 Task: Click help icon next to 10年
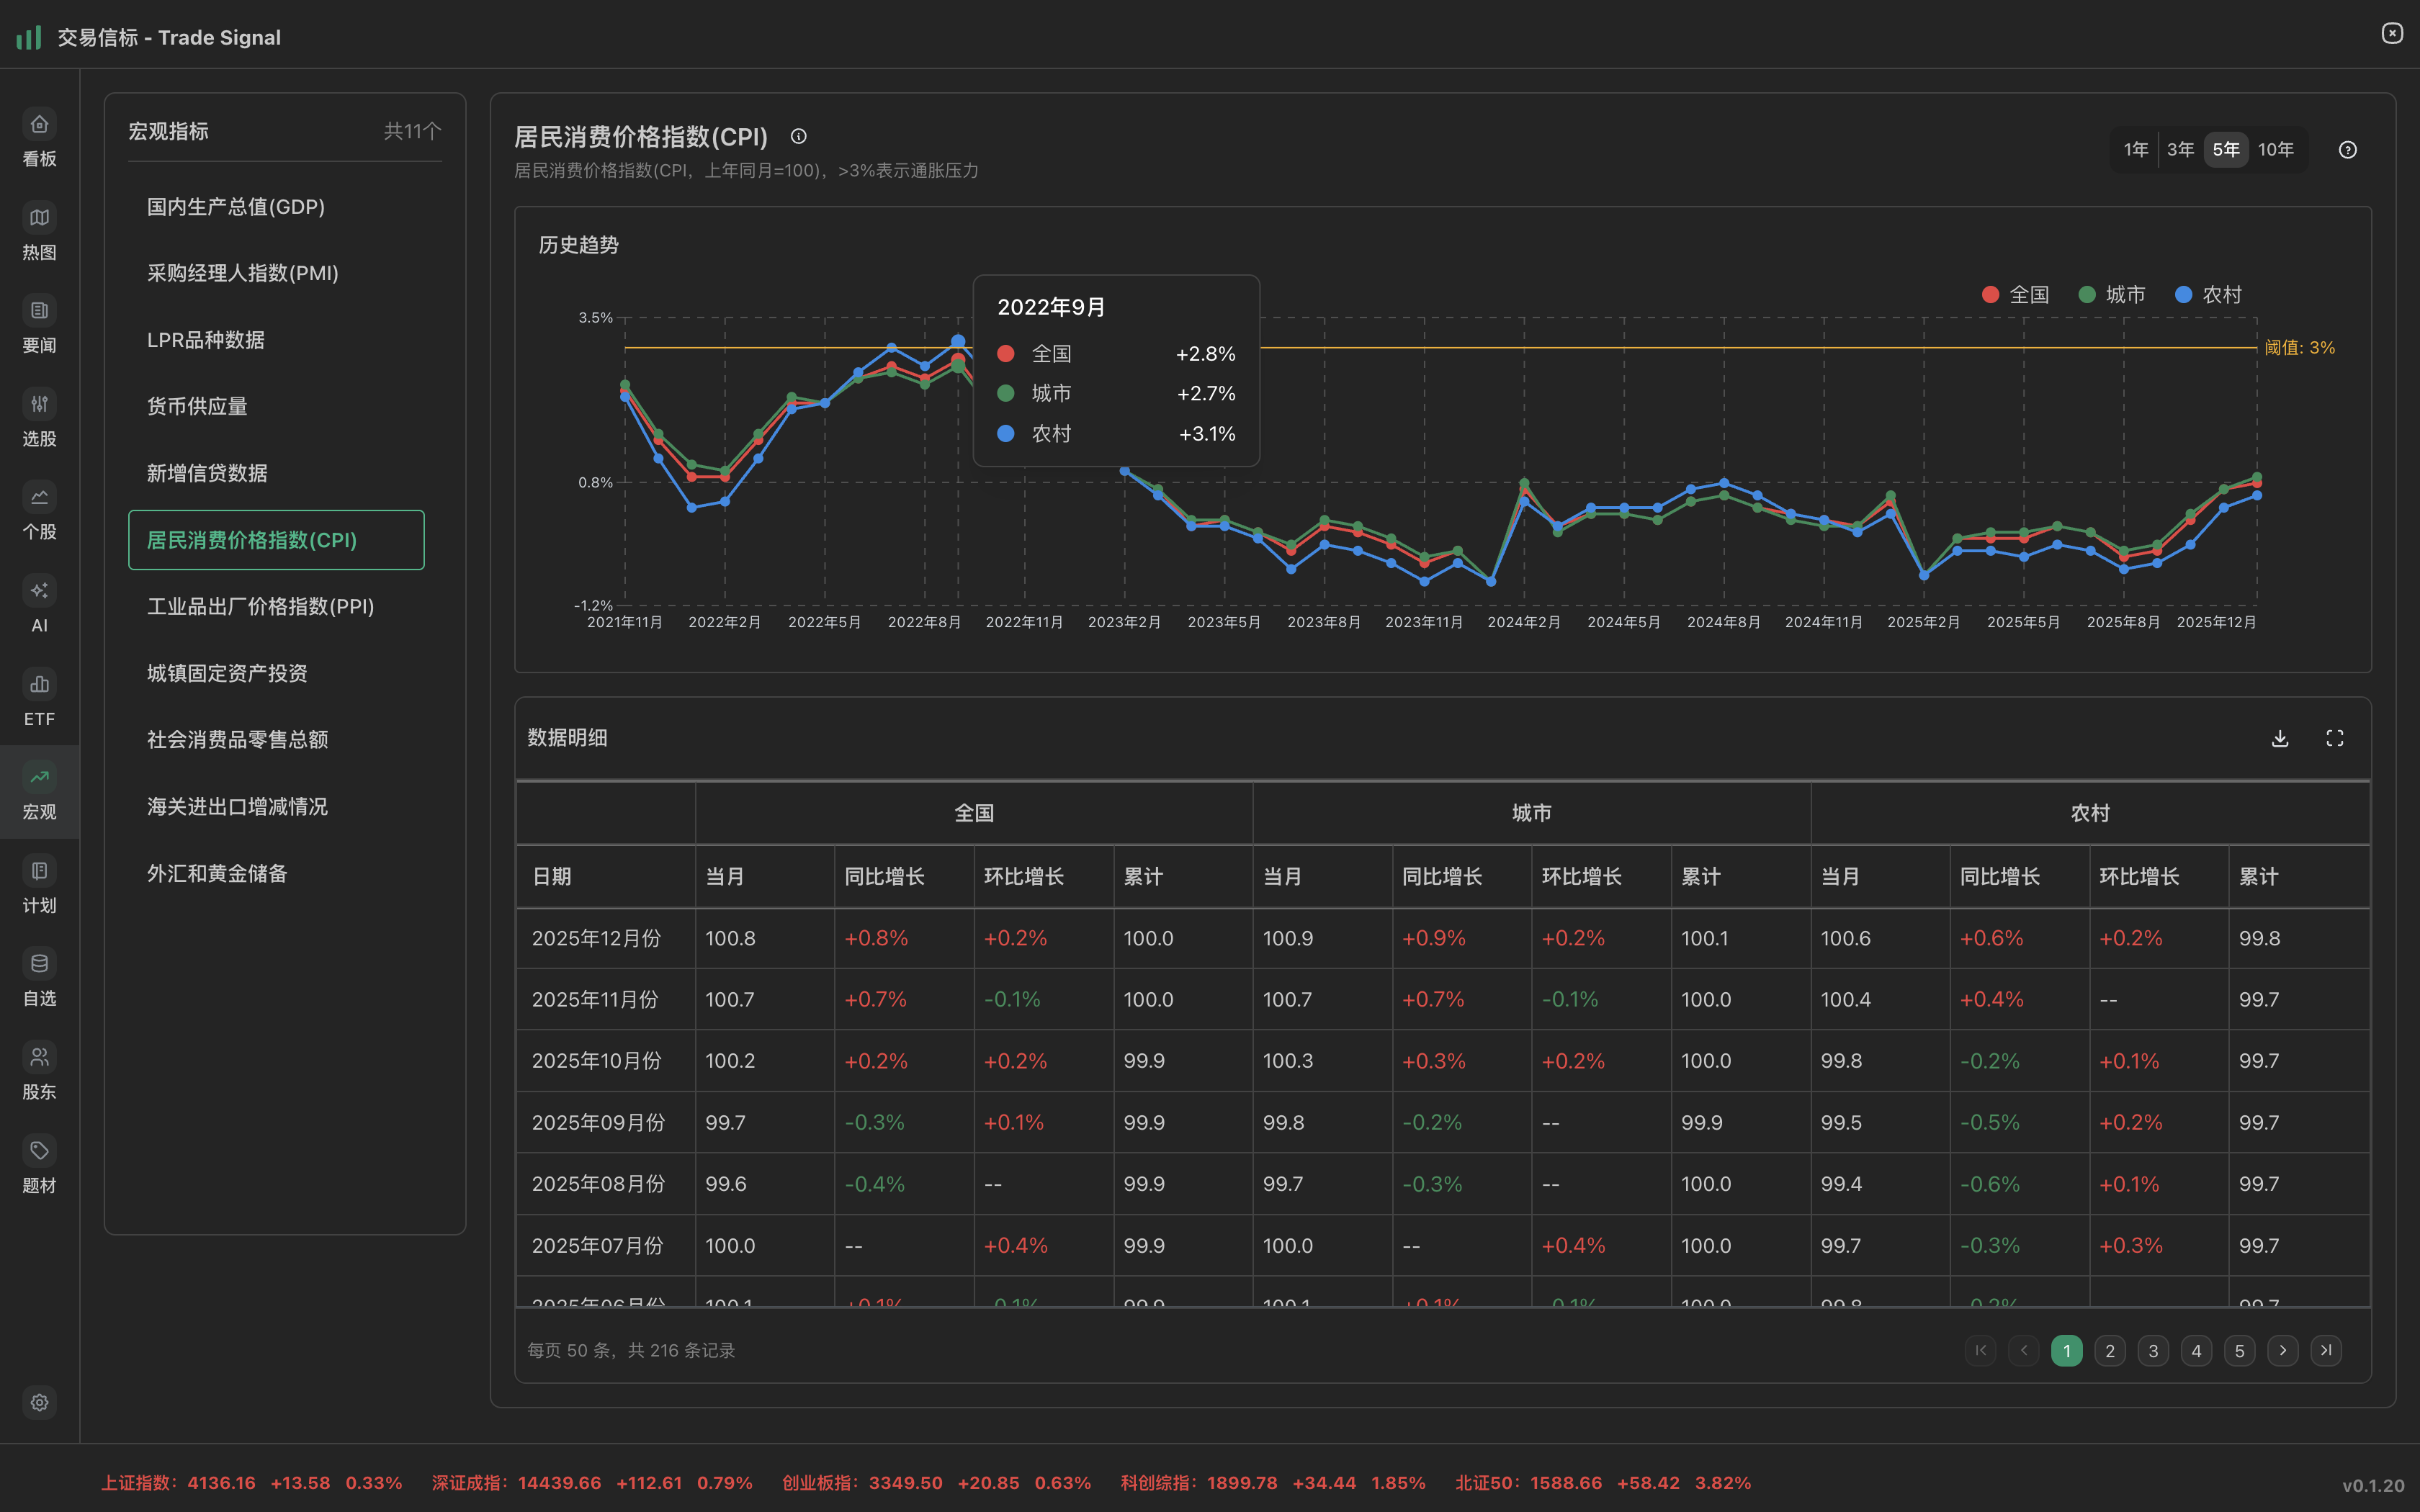coord(2348,150)
